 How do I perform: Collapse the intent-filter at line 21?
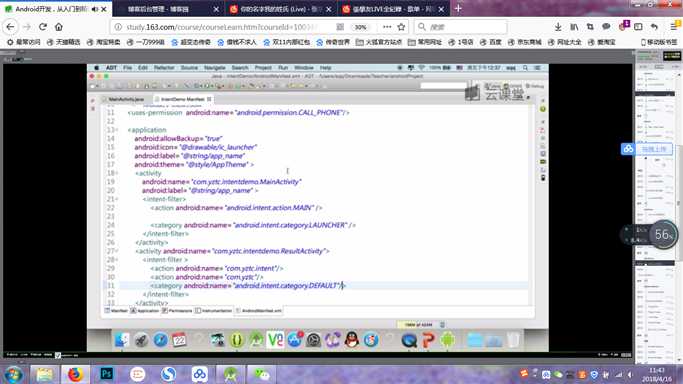(x=117, y=199)
